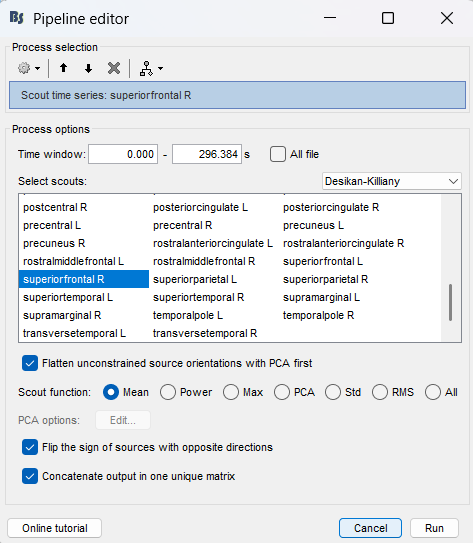
Task: Open the gear process selection menu
Action: point(29,68)
